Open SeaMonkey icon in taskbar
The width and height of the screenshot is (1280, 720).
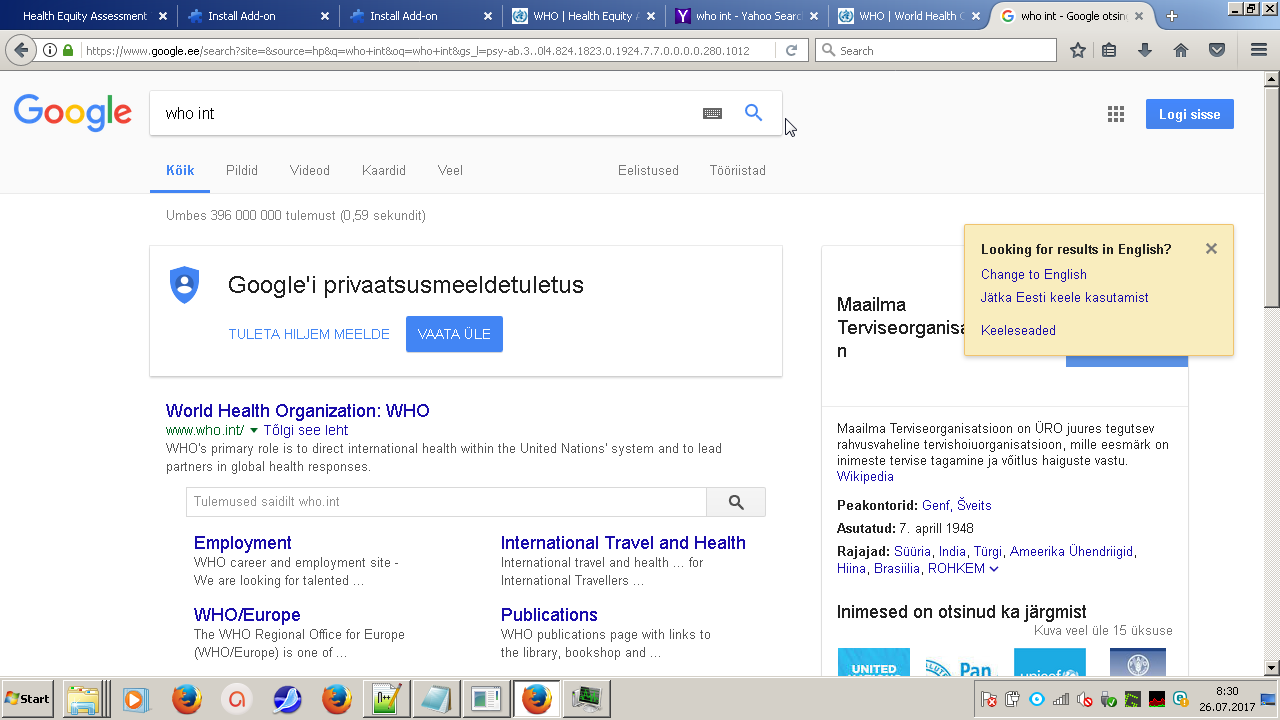288,699
